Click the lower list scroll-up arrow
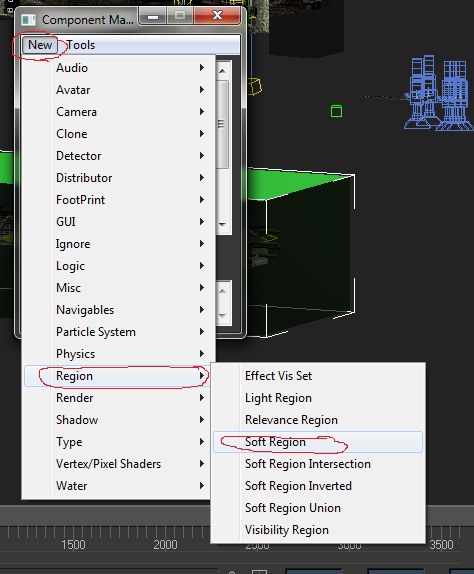 pyautogui.click(x=222, y=291)
